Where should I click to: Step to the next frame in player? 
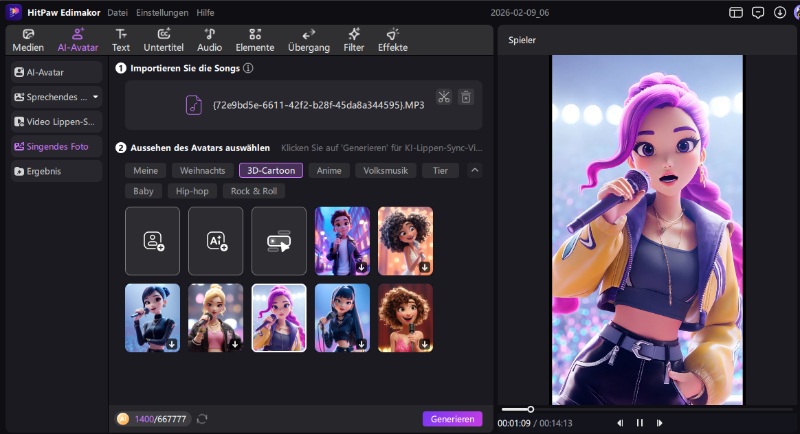(x=660, y=423)
